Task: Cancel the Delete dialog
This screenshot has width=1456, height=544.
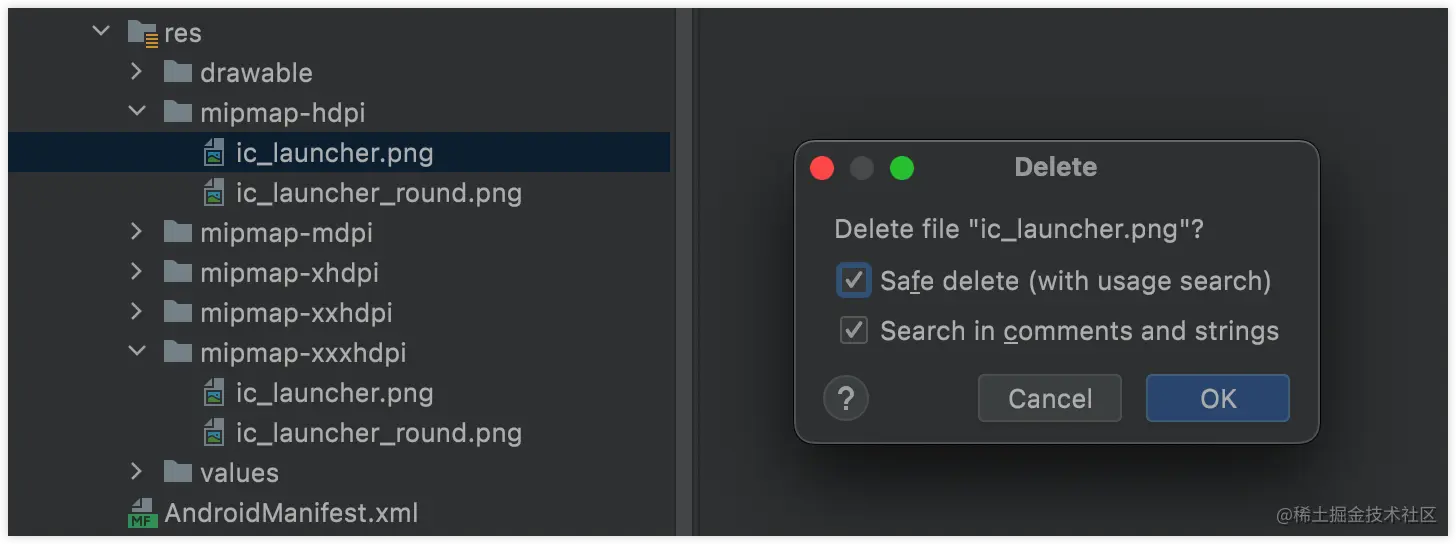Action: [x=1050, y=398]
